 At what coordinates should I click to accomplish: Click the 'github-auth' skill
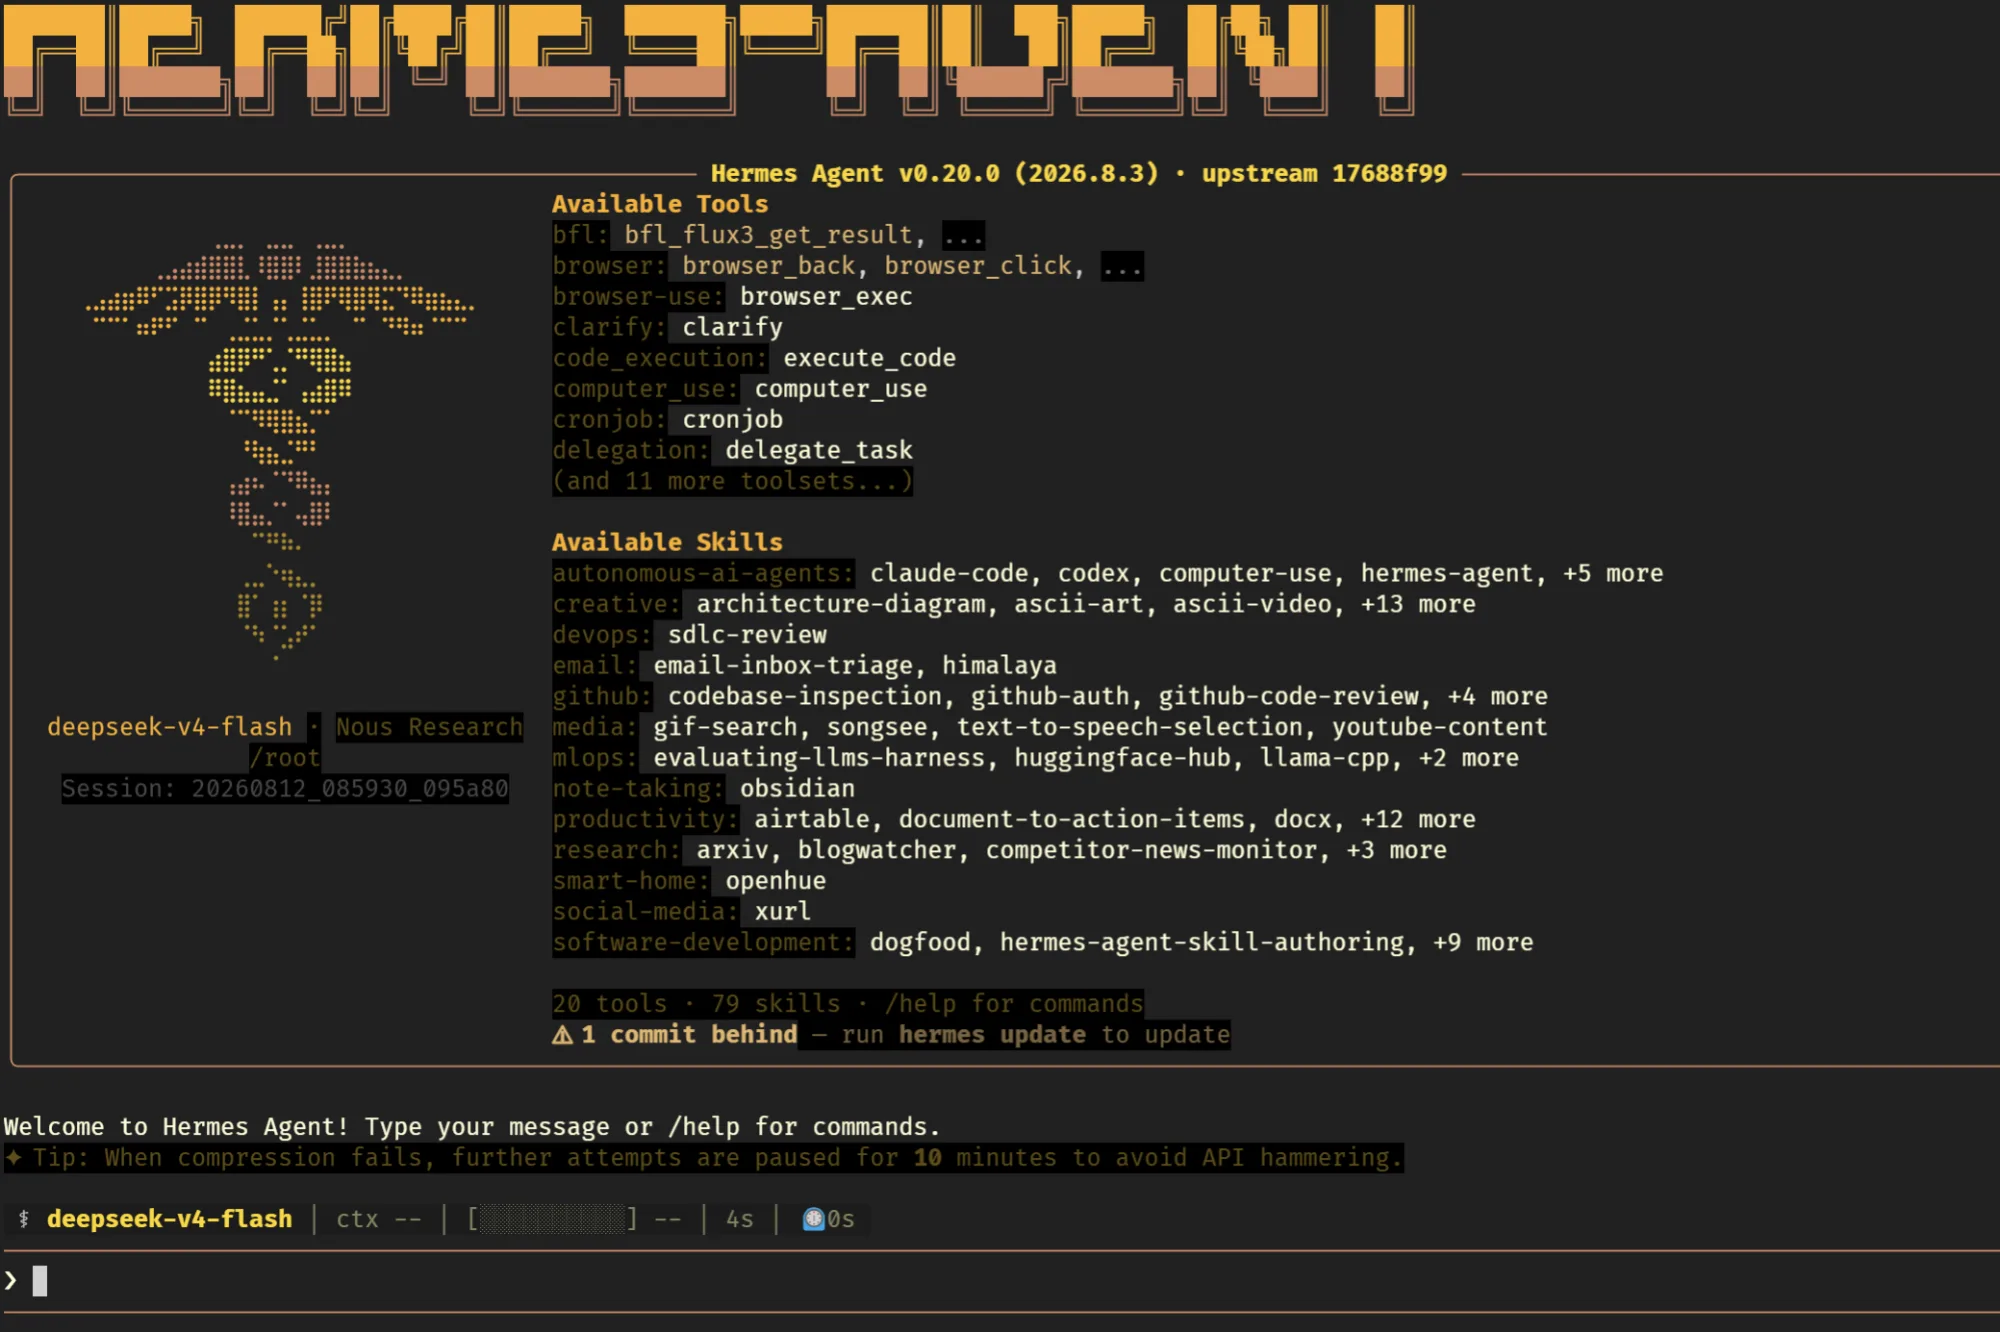coord(1049,696)
